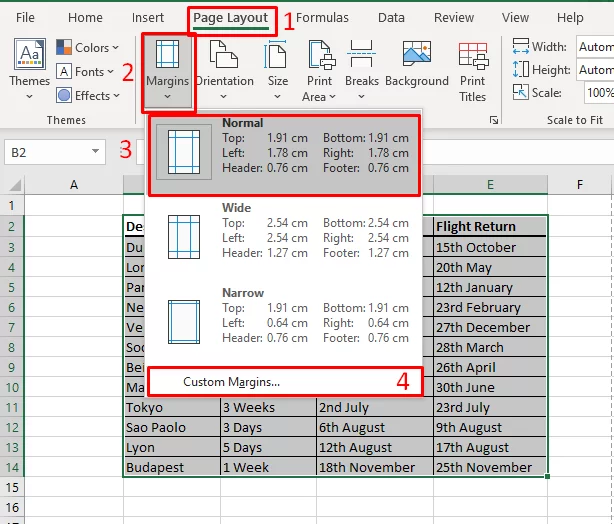Click the 5 Days cell
The width and height of the screenshot is (614, 524).
(x=268, y=447)
